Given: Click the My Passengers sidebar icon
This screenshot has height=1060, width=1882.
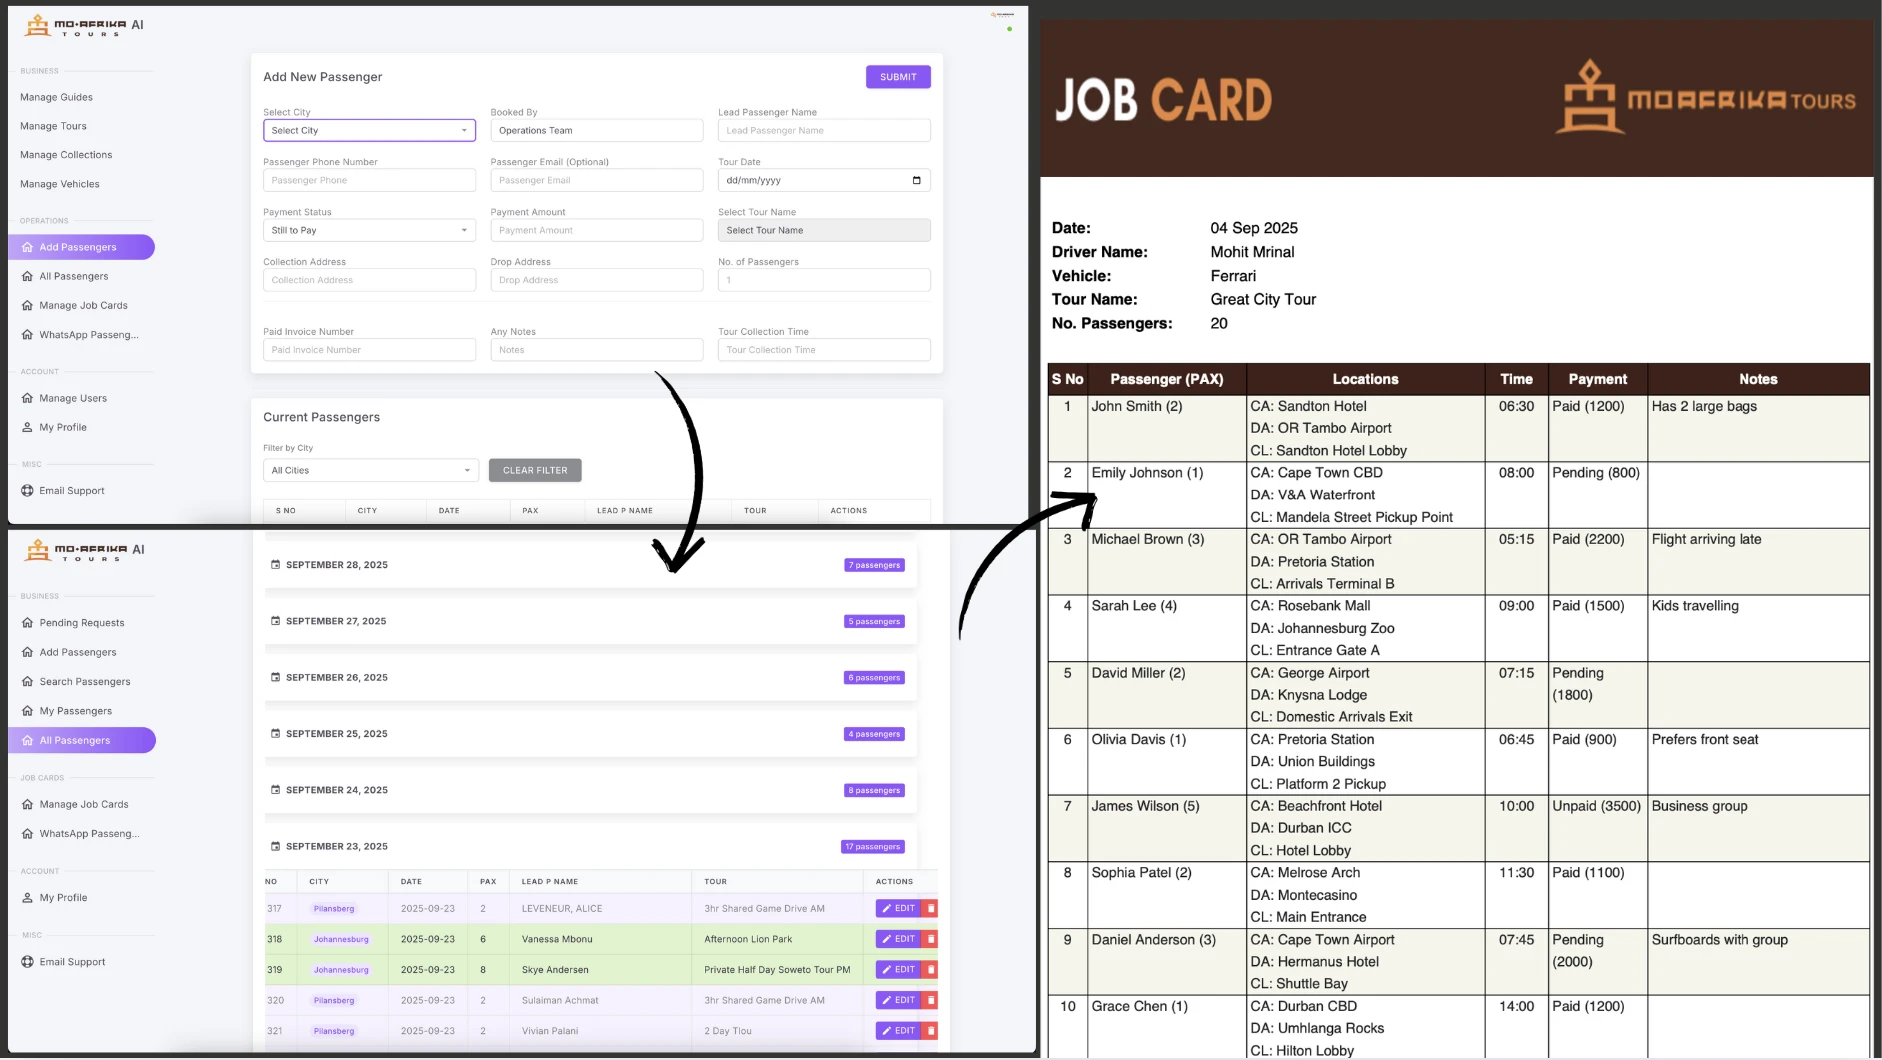Looking at the screenshot, I should click(x=27, y=711).
